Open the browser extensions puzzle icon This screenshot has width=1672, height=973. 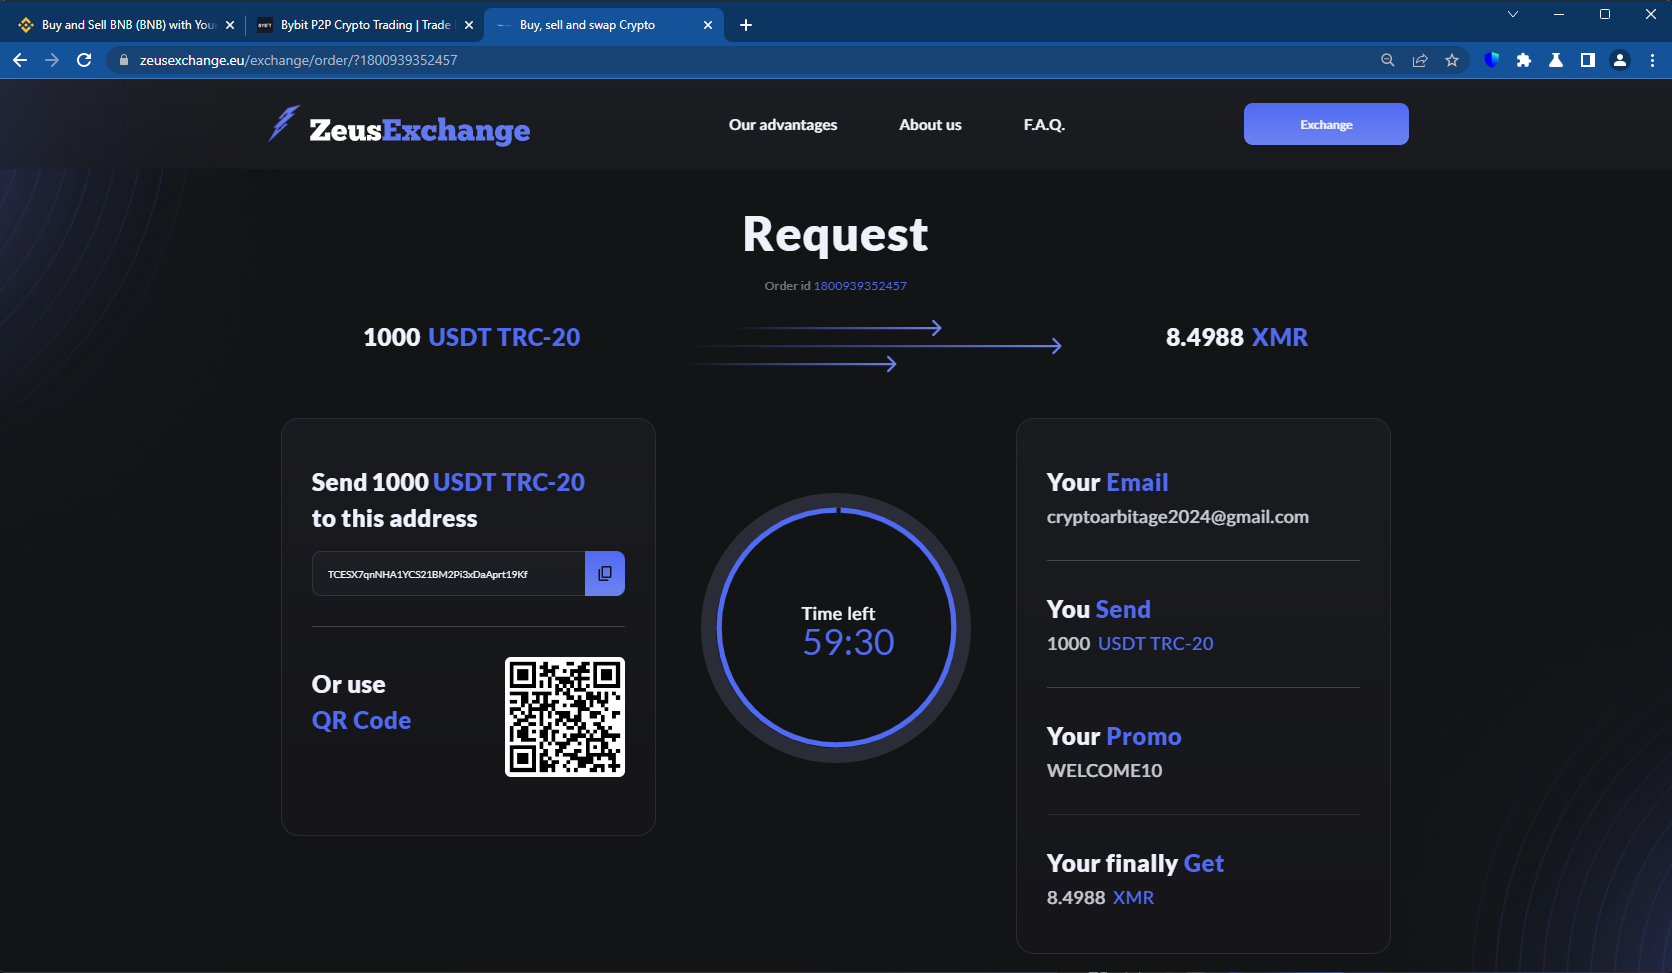pyautogui.click(x=1524, y=60)
